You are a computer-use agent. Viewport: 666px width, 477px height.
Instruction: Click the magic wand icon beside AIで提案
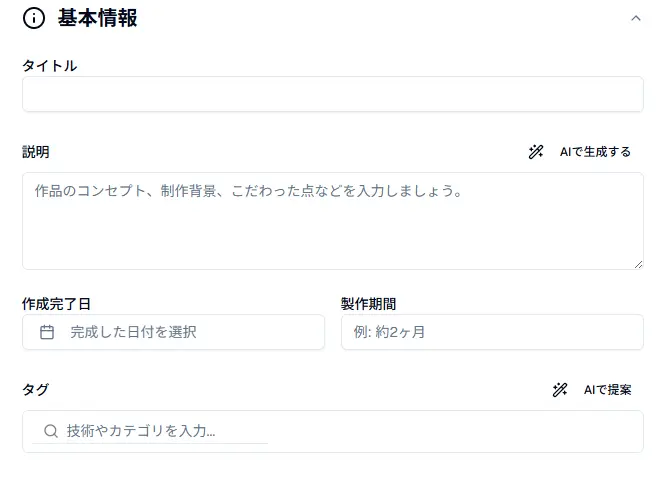click(x=560, y=390)
